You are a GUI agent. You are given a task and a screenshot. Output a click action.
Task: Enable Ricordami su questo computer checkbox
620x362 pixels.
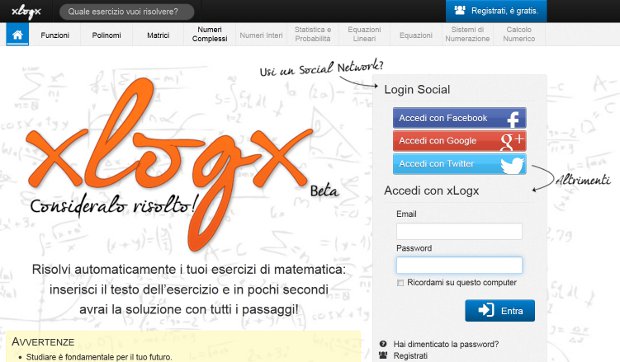pos(400,283)
